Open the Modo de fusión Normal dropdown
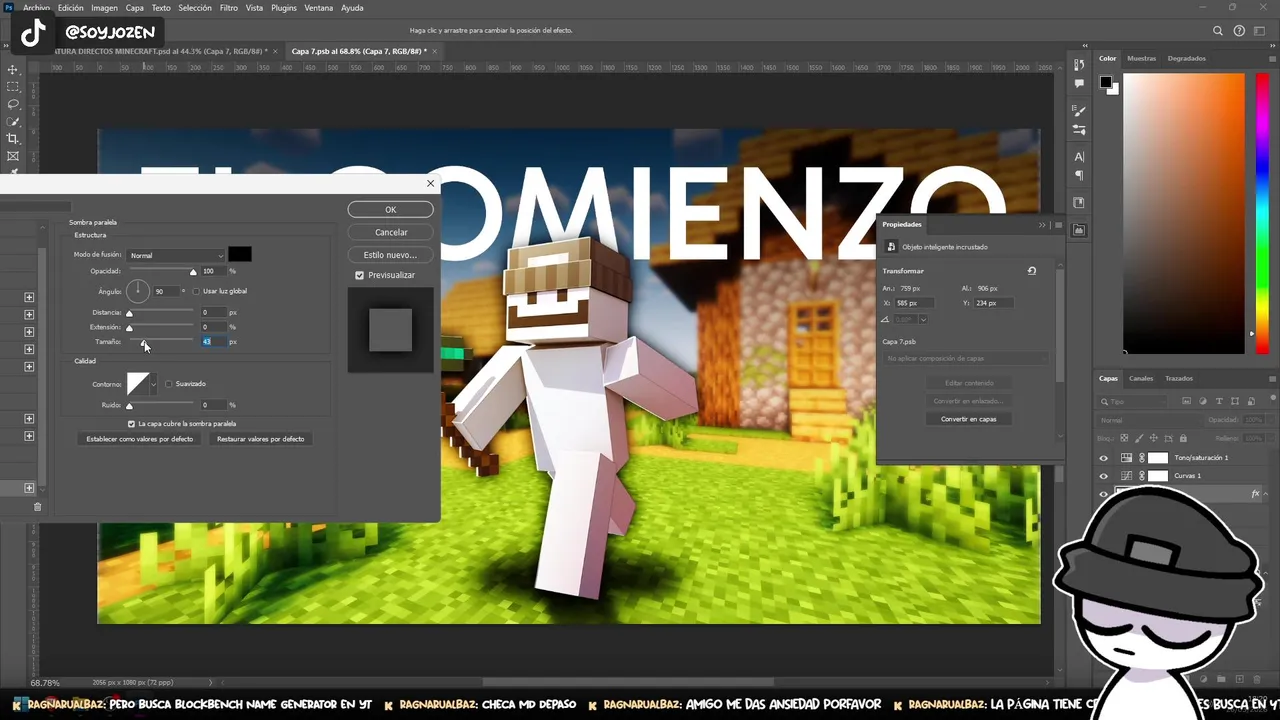 176,255
